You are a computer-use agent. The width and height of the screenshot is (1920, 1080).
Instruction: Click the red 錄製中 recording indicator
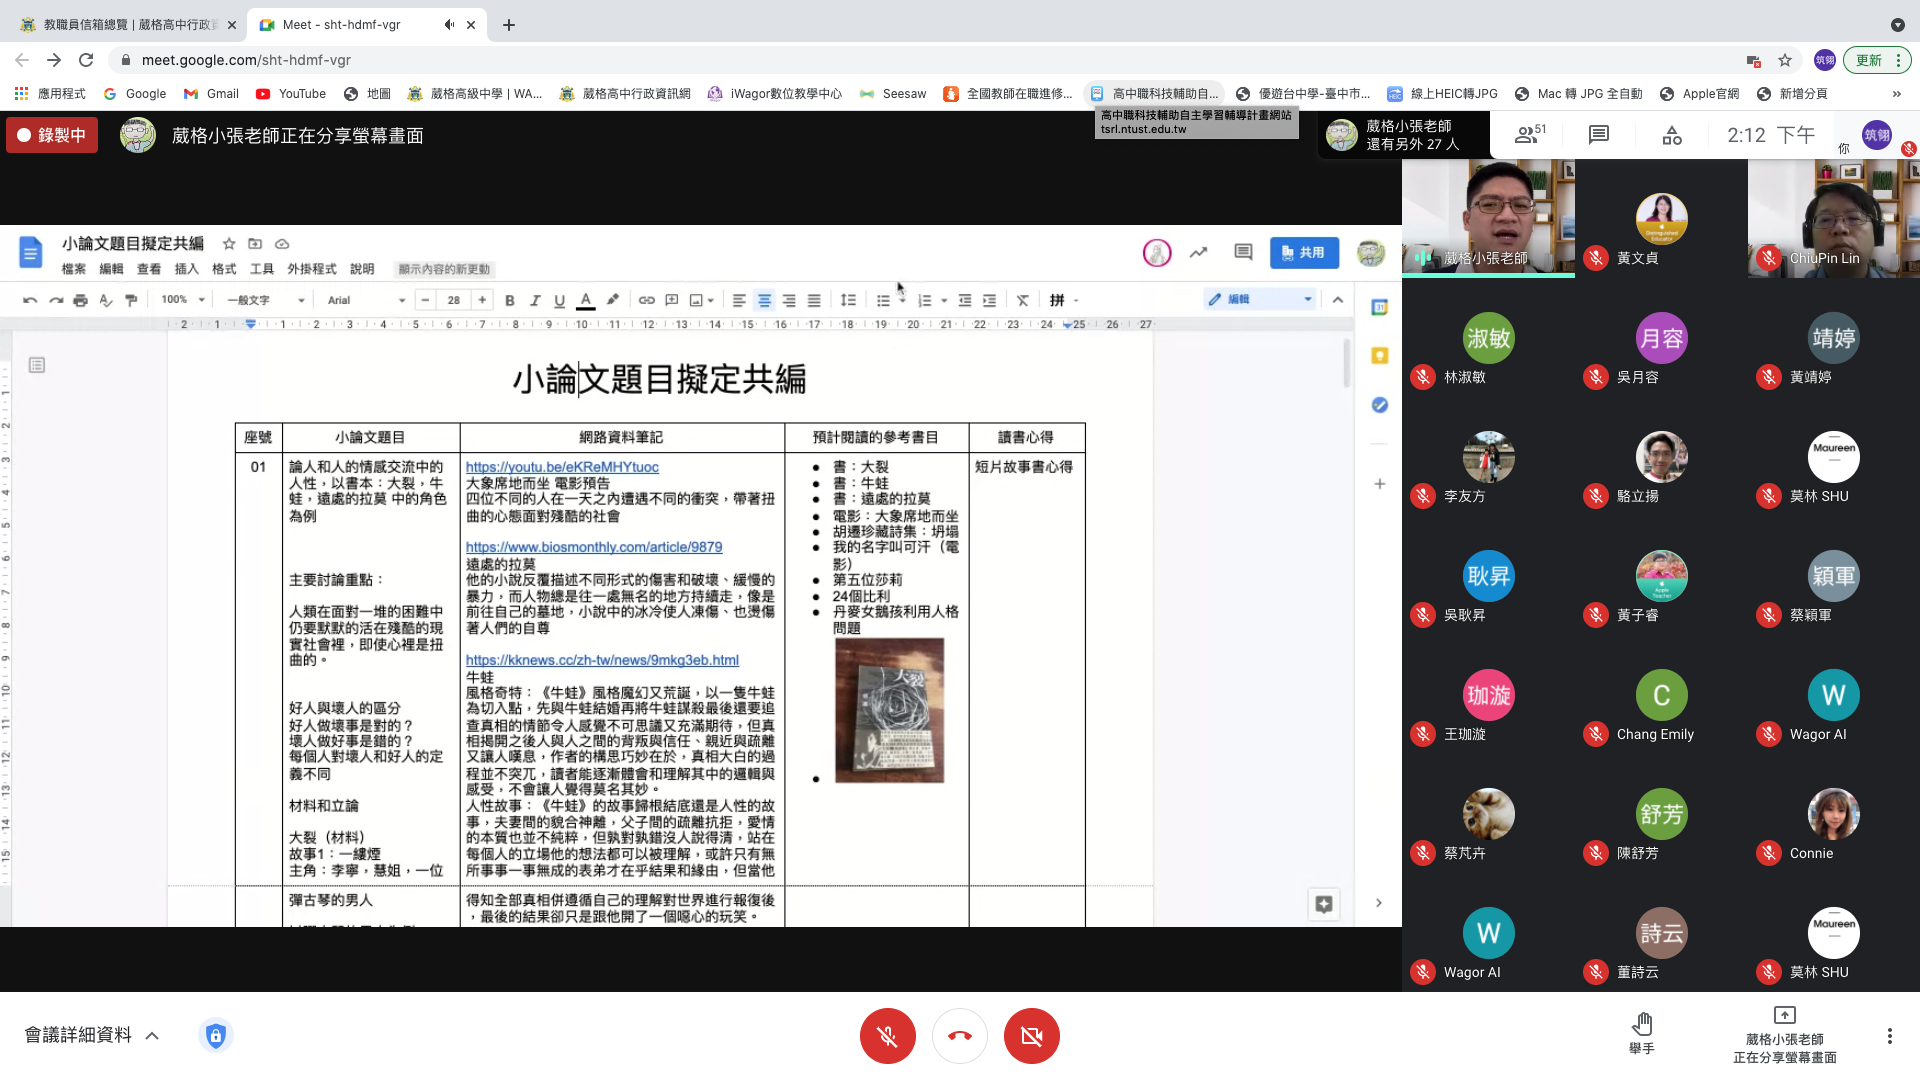tap(52, 135)
